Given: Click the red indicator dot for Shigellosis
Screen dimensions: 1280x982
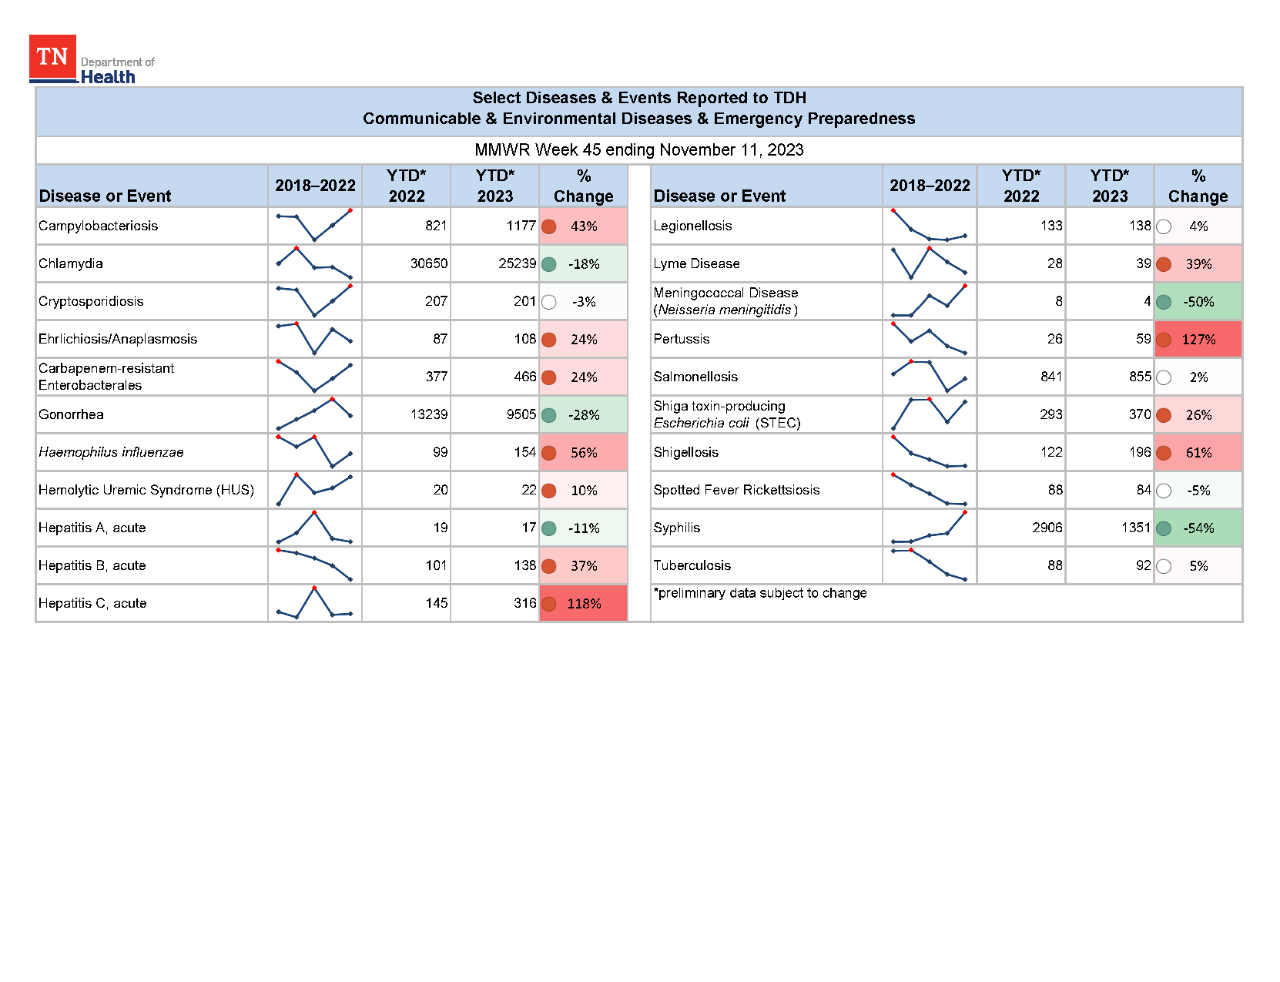Looking at the screenshot, I should pyautogui.click(x=1163, y=452).
